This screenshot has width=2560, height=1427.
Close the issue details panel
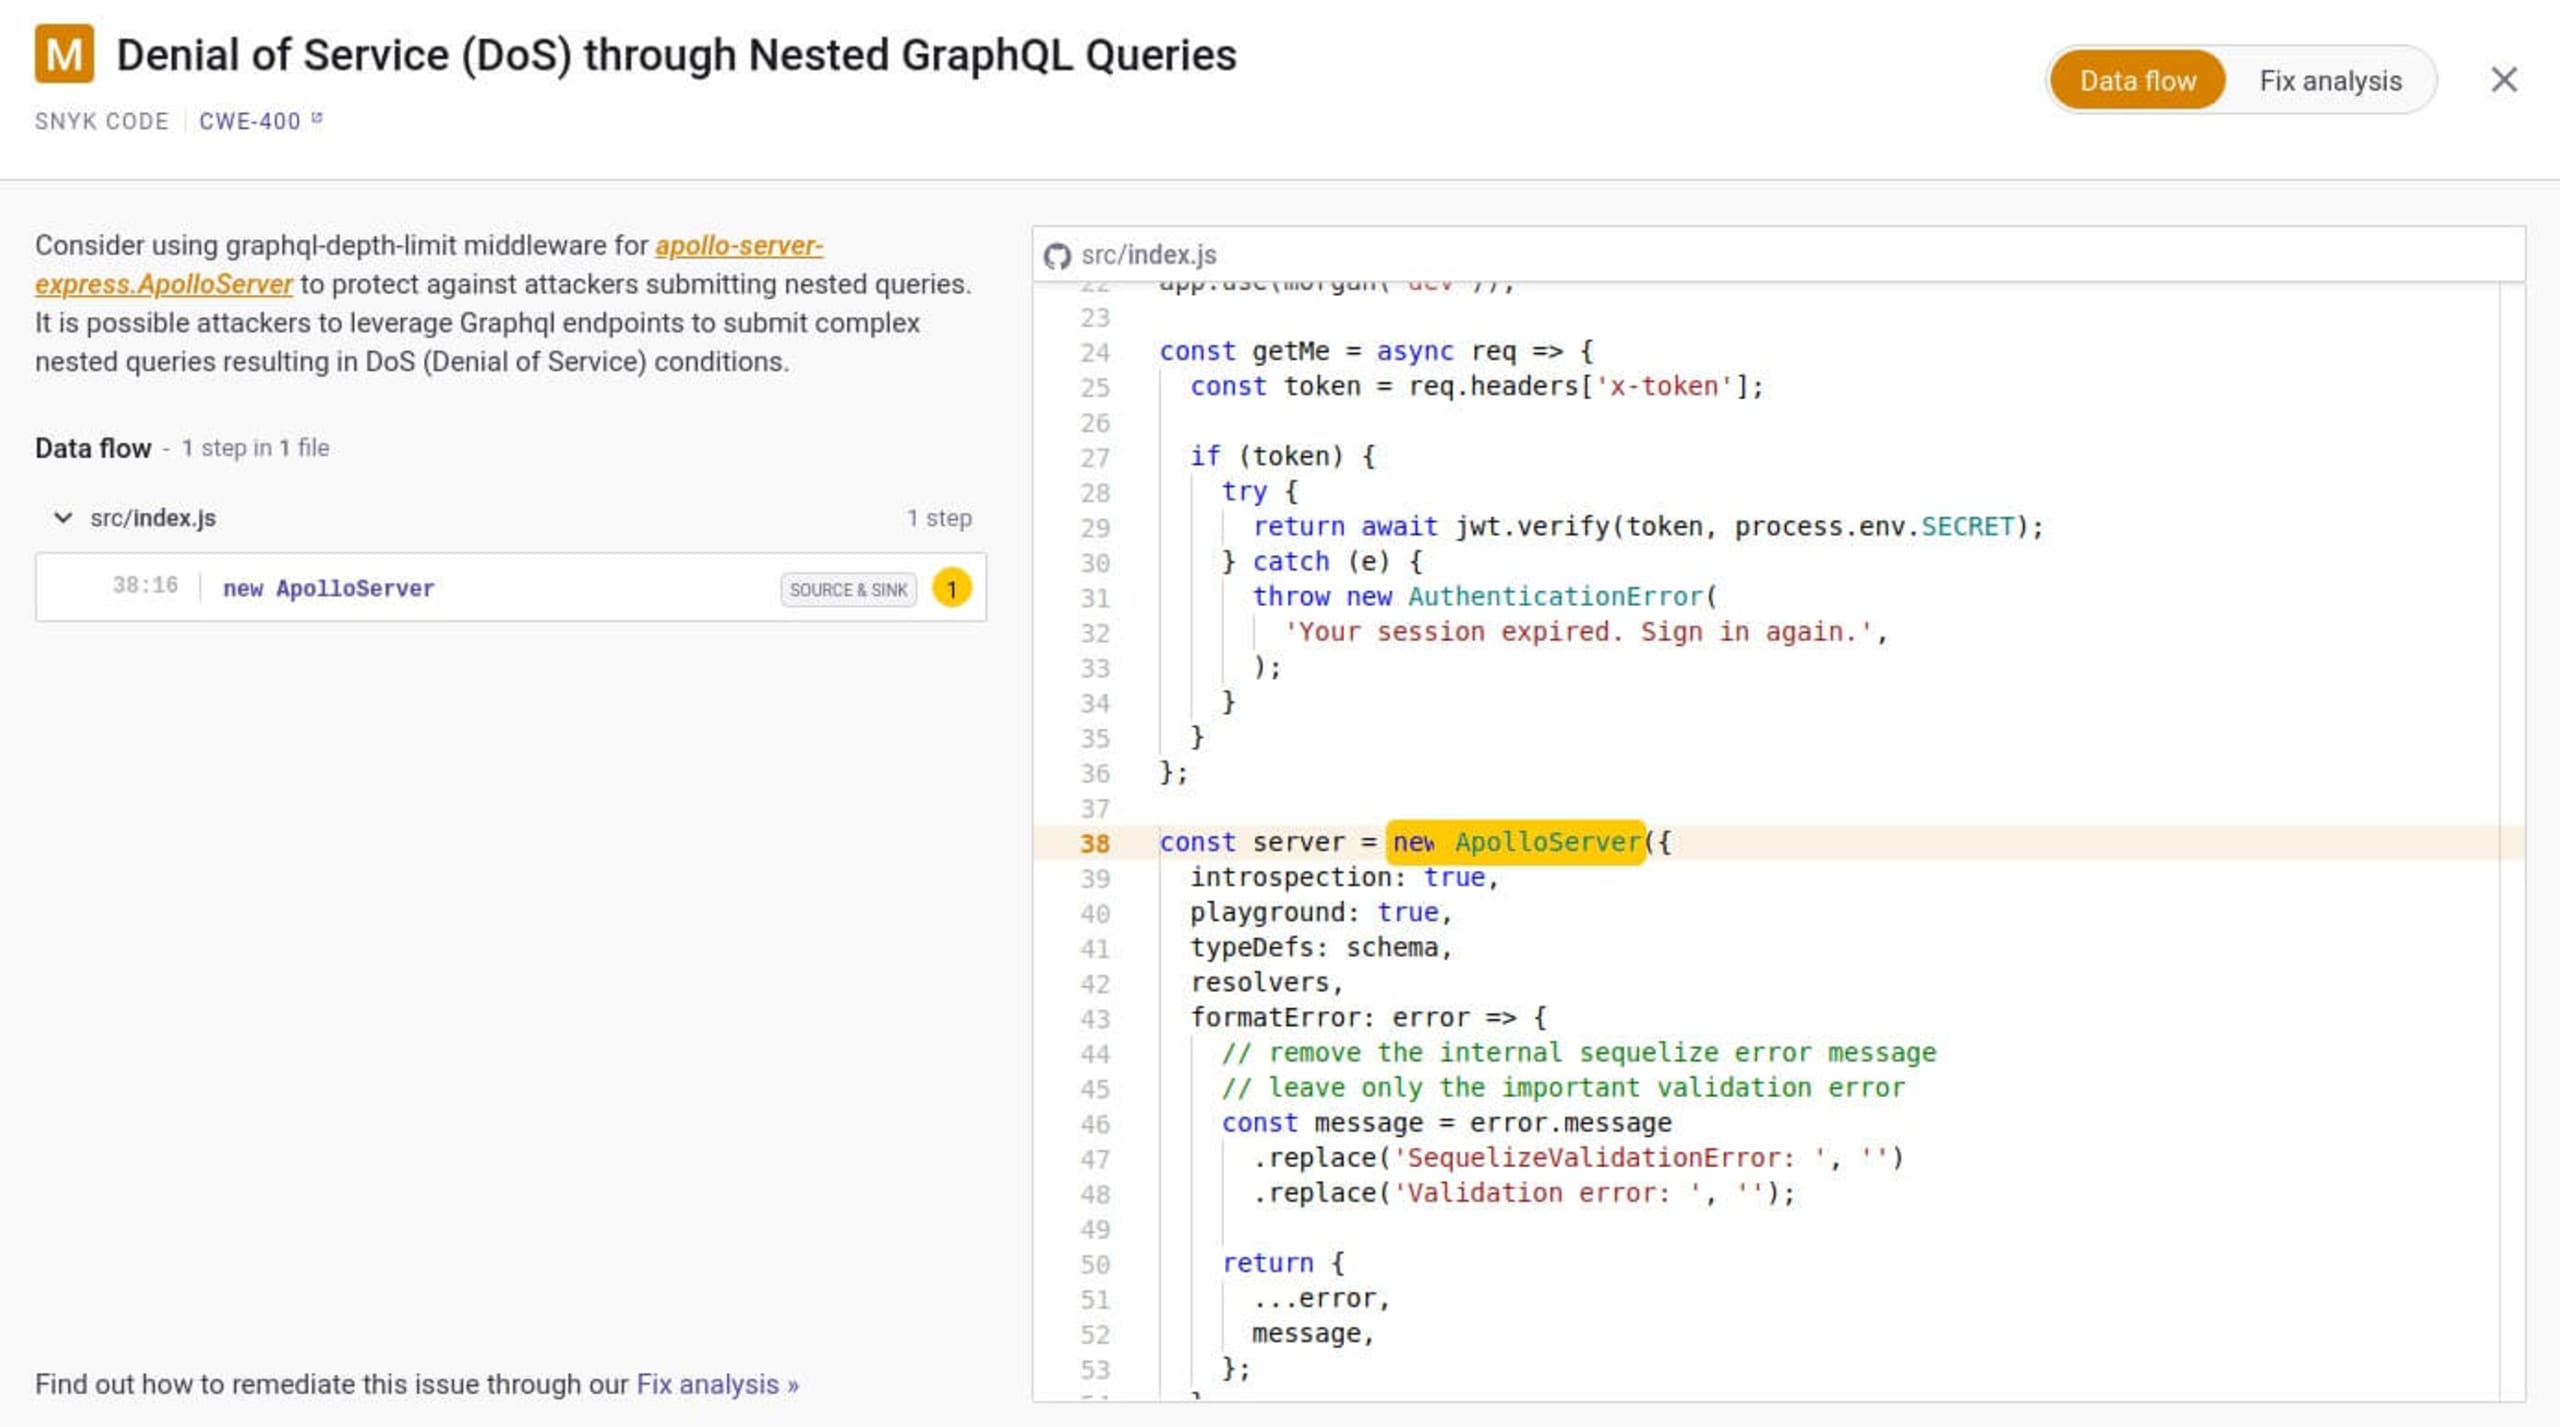(x=2503, y=80)
